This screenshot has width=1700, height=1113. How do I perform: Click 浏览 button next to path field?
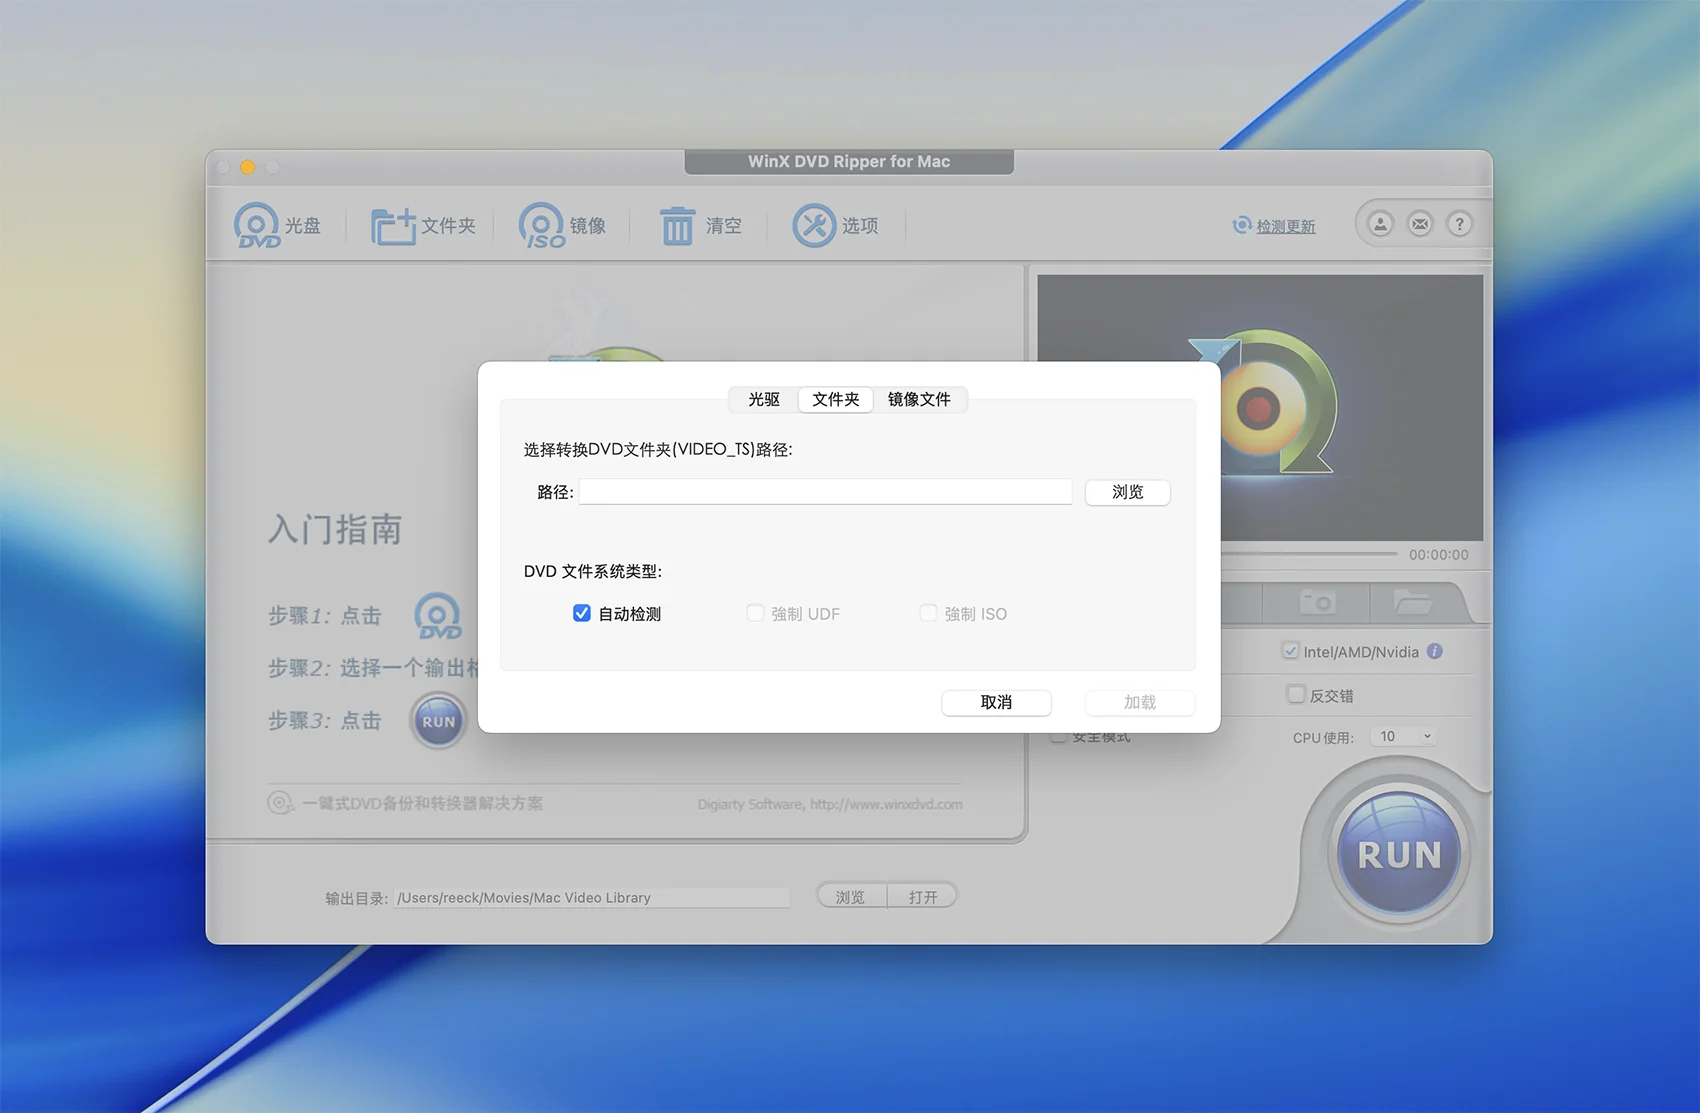[x=1127, y=492]
